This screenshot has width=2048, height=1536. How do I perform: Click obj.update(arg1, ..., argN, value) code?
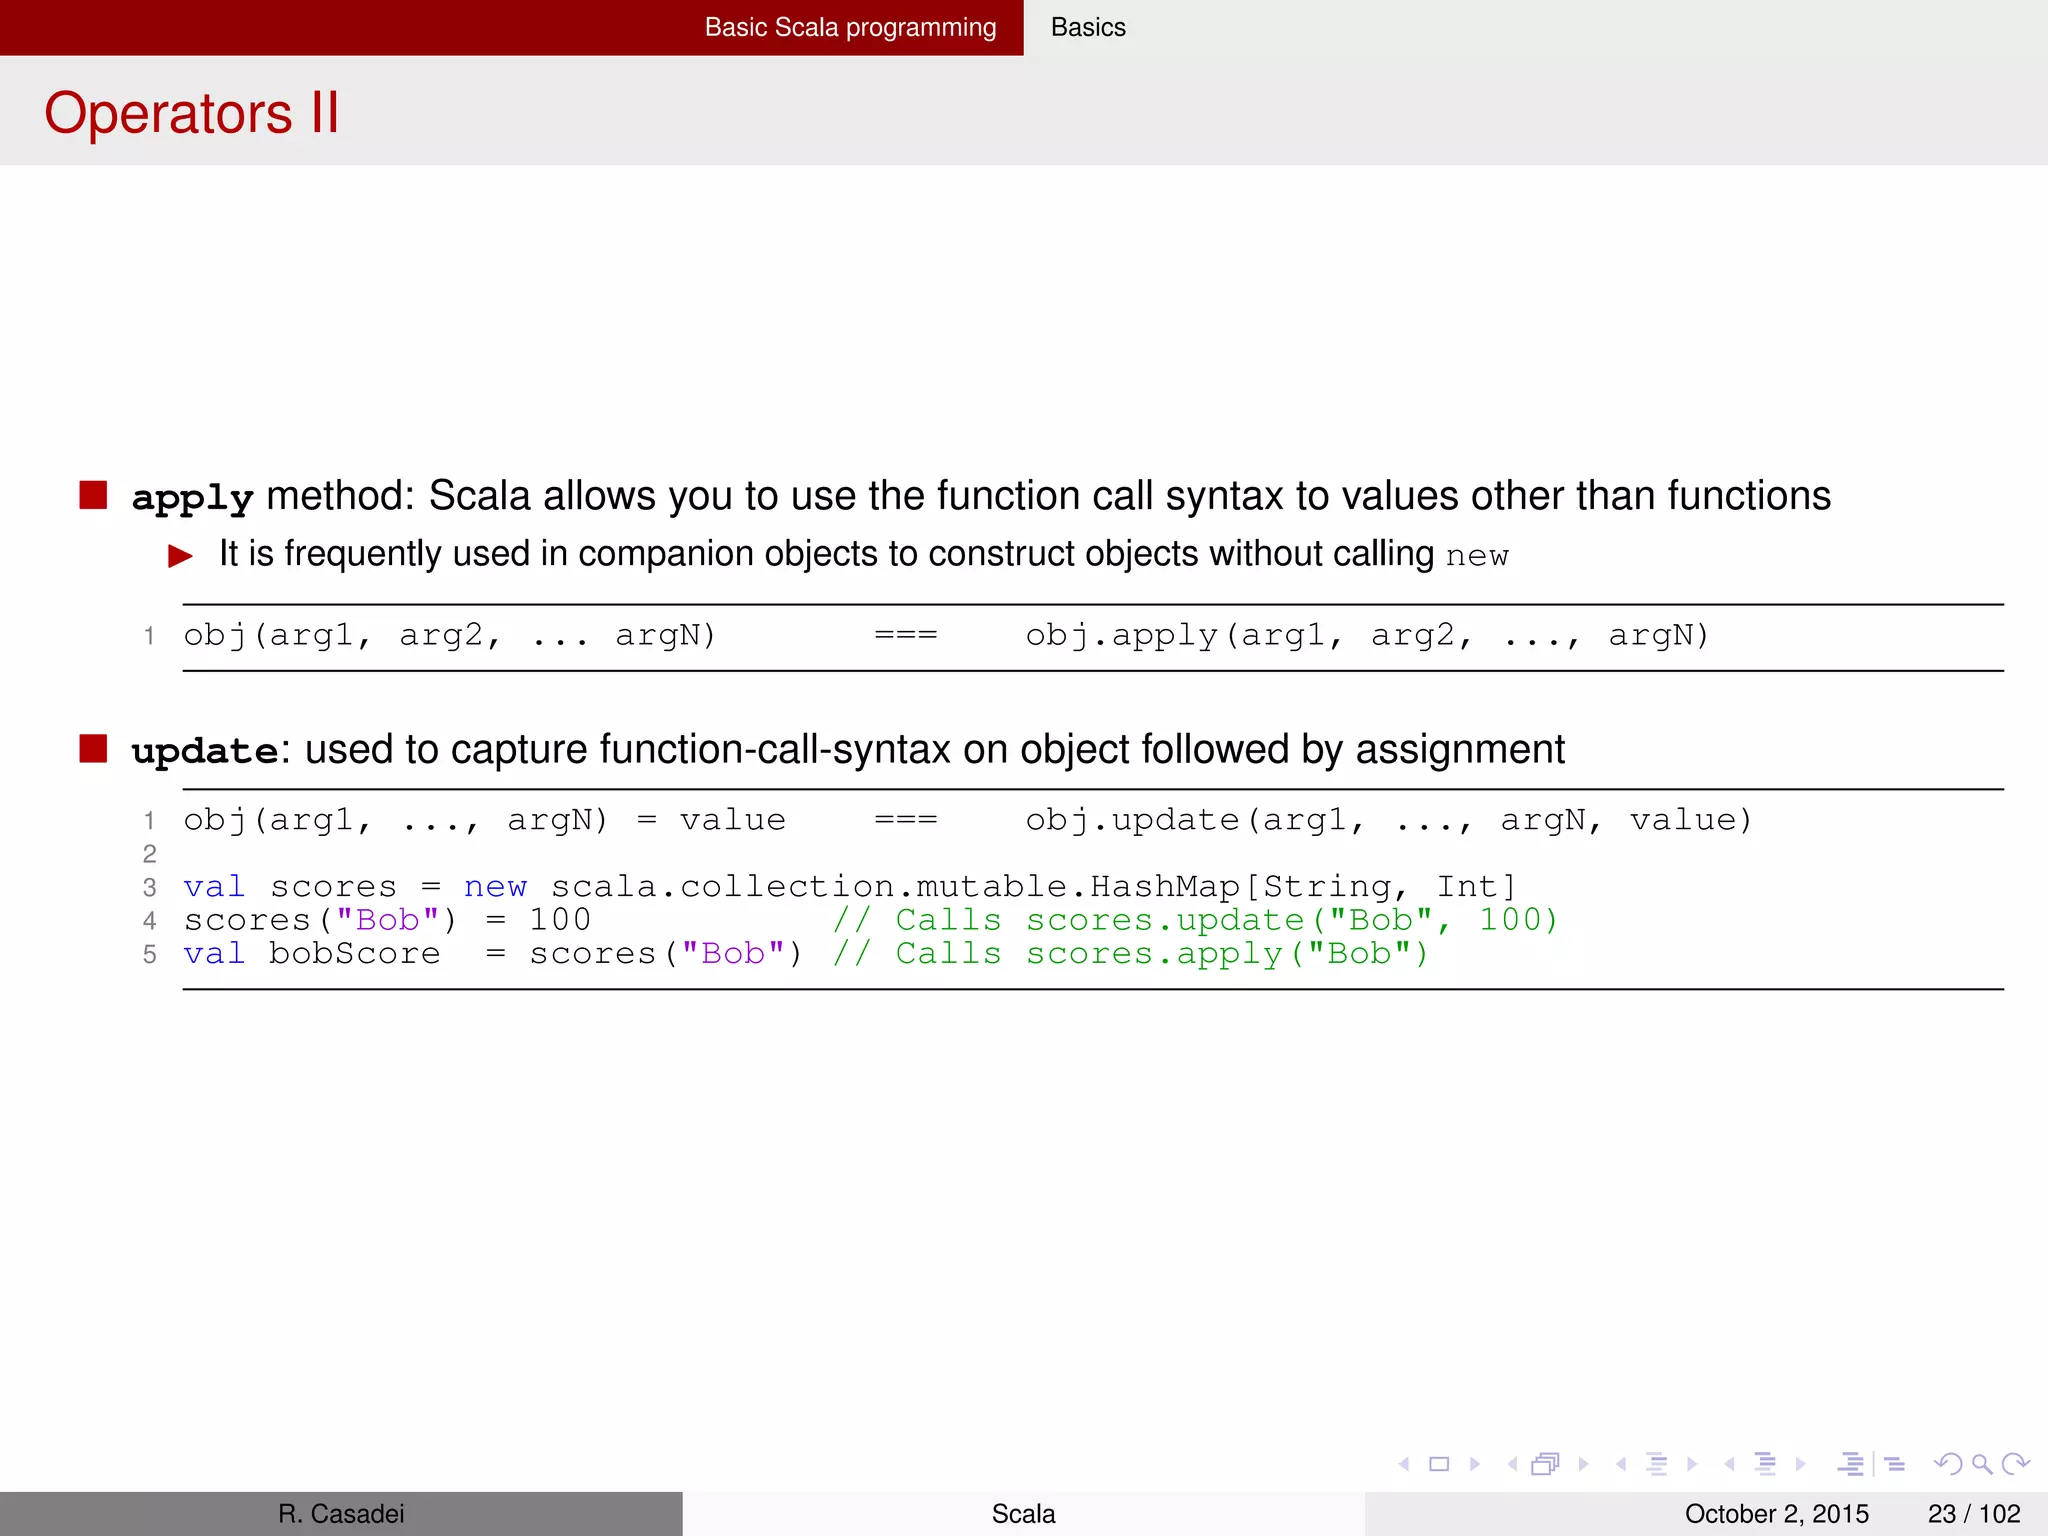tap(1389, 821)
